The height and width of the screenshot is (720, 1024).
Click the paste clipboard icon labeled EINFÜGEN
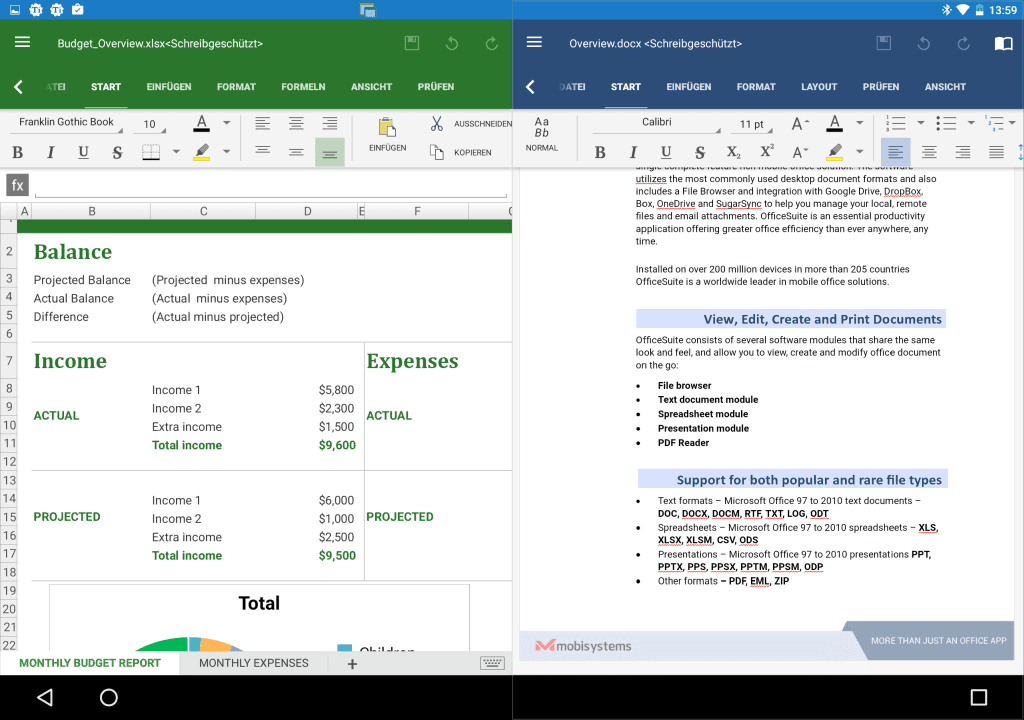pyautogui.click(x=387, y=127)
